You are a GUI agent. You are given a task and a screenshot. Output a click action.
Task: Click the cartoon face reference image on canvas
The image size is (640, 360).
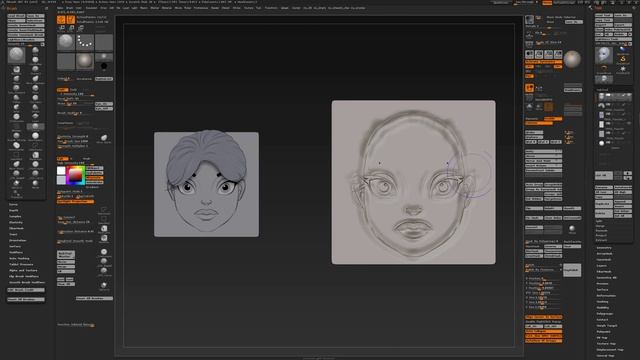click(x=206, y=184)
